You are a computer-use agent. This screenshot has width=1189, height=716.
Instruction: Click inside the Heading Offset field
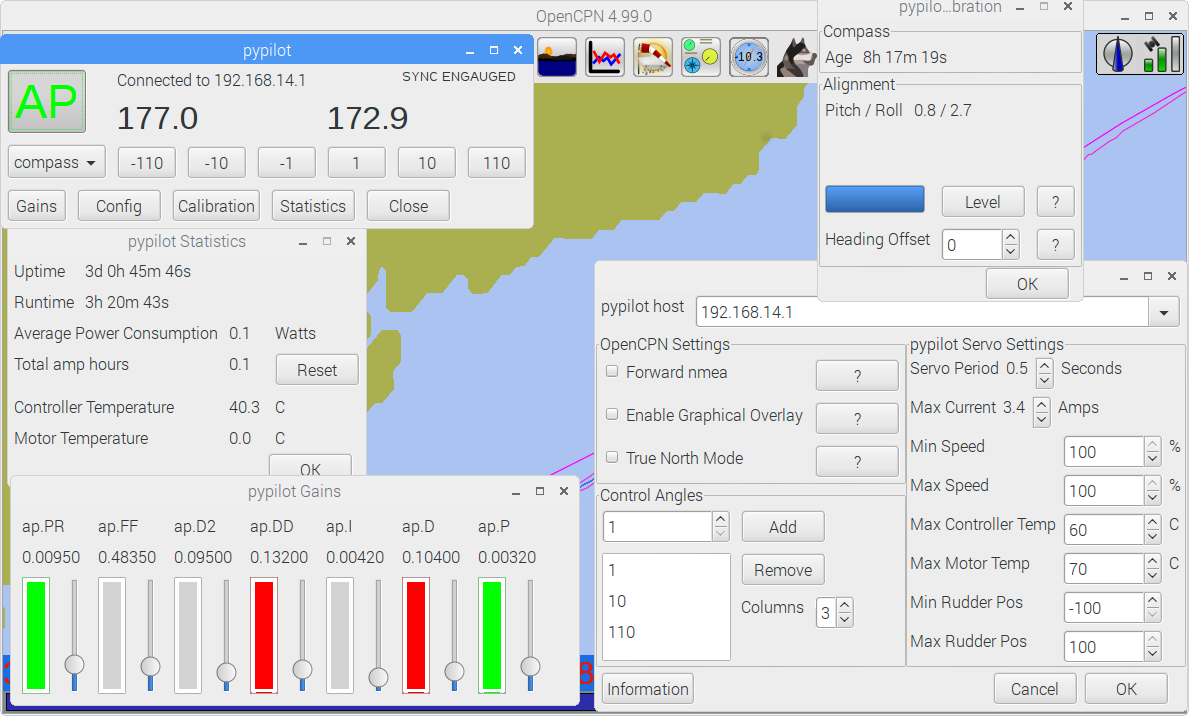point(965,244)
